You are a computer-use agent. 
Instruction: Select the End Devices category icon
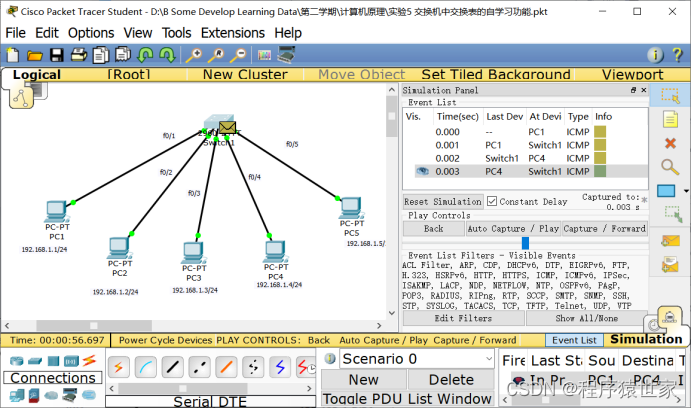tap(17, 394)
